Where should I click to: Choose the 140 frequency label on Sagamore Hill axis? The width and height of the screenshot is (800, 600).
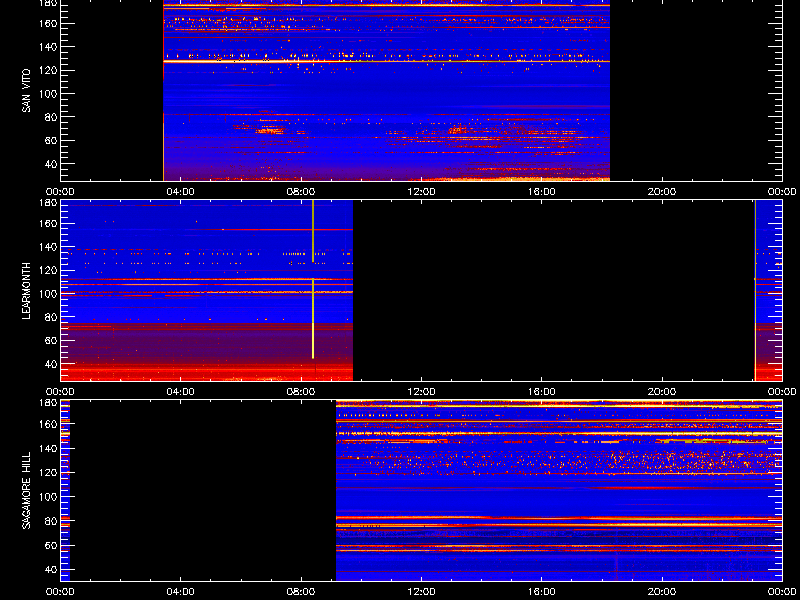(49, 448)
